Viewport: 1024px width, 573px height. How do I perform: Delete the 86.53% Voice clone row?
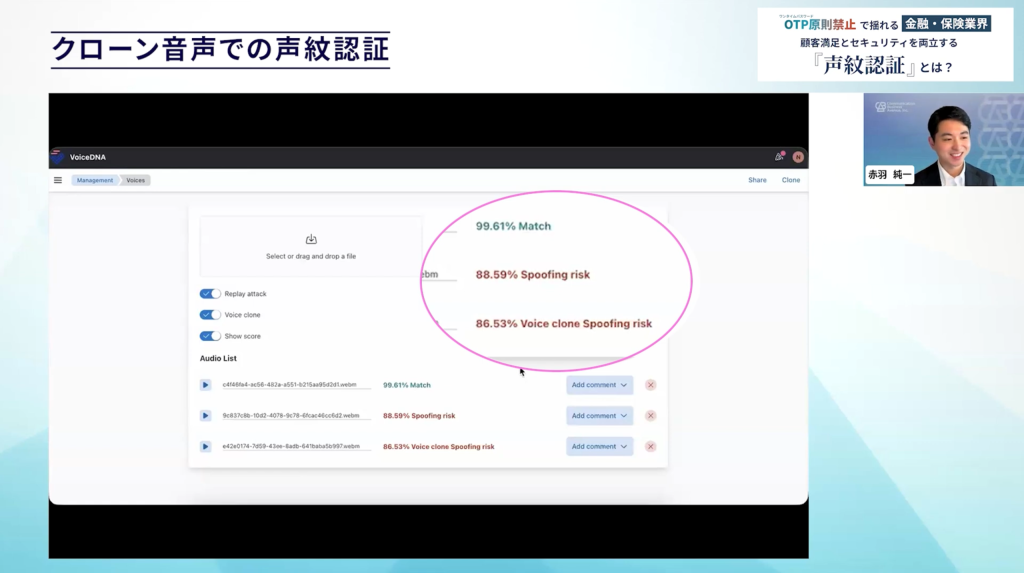point(650,446)
